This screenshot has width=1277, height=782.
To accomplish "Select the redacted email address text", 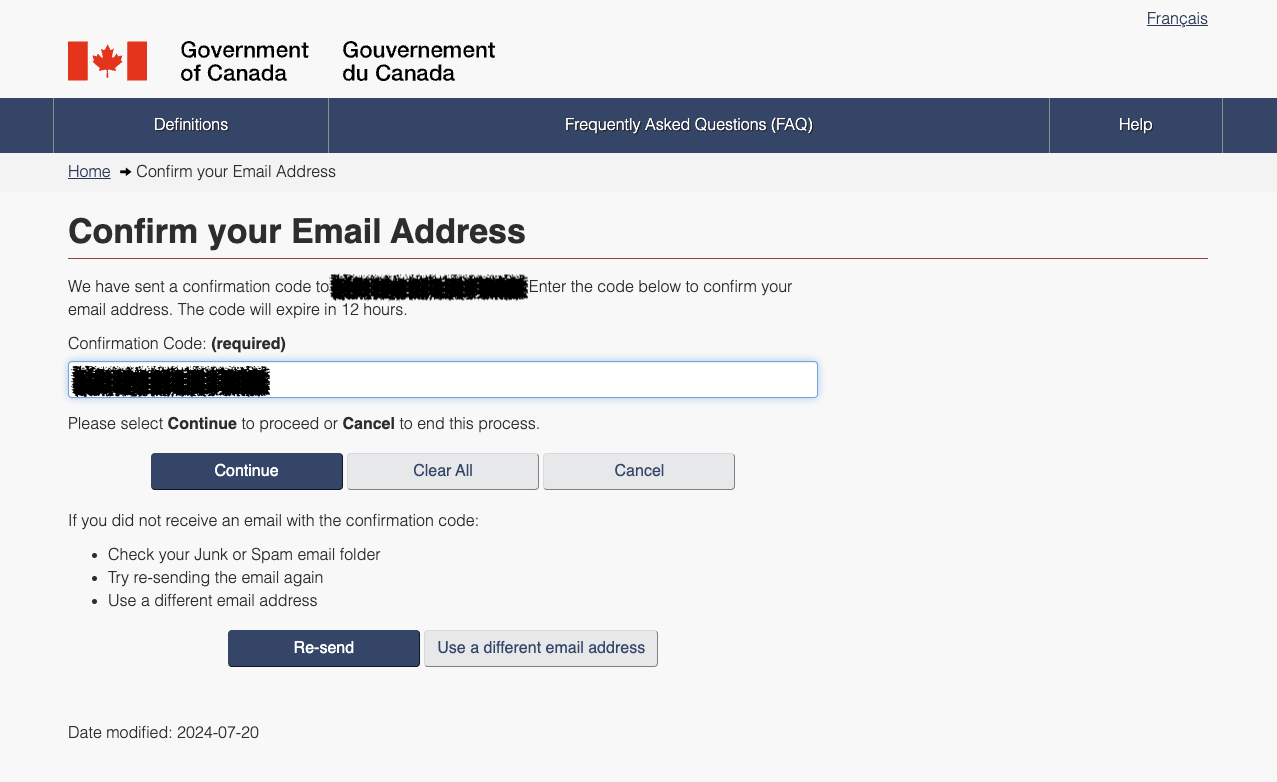I will [x=428, y=287].
